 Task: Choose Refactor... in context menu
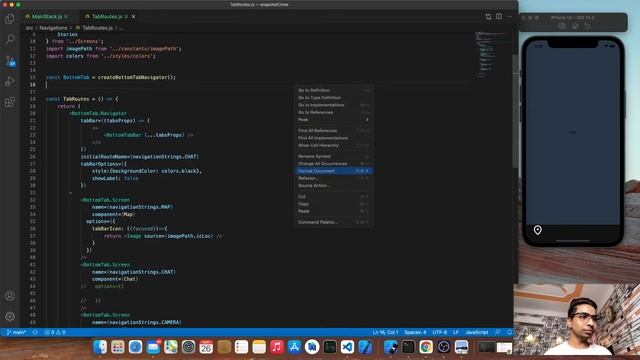coord(333,178)
